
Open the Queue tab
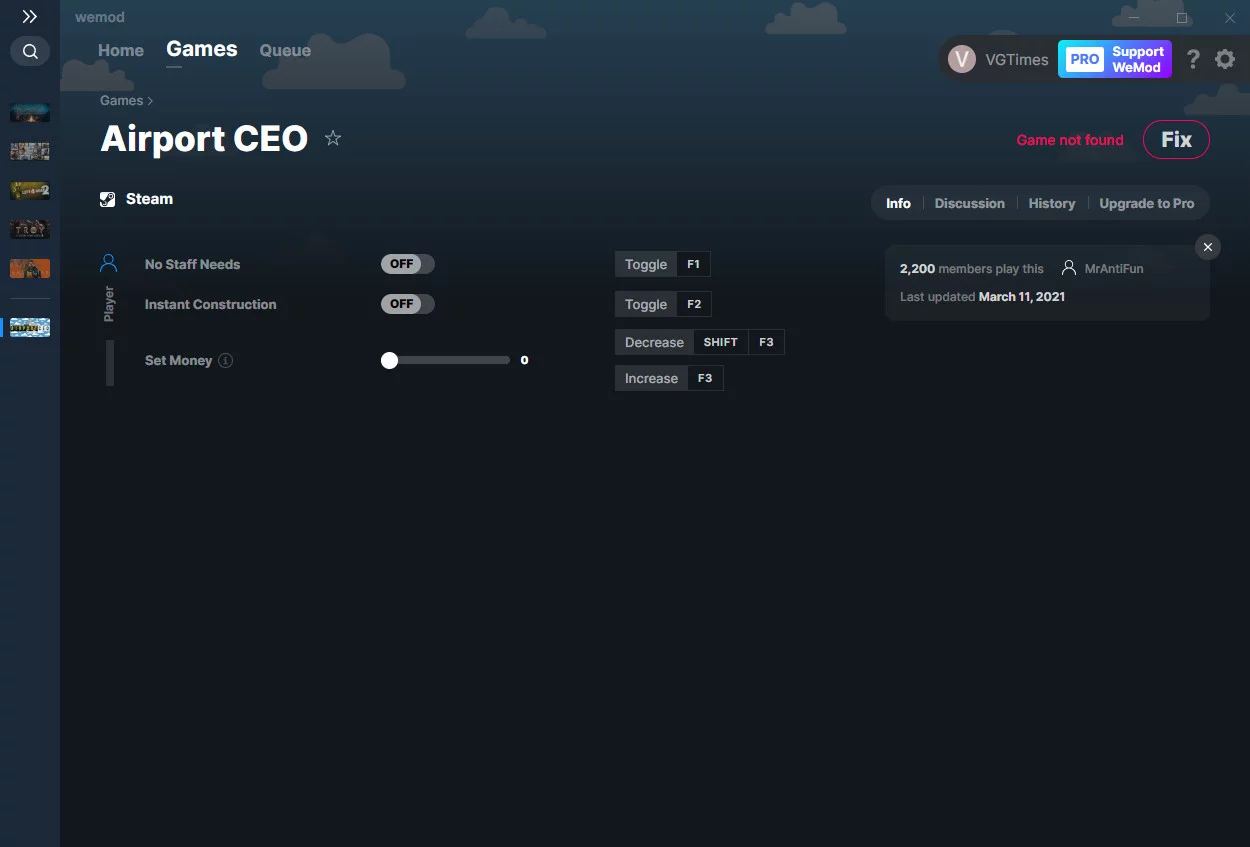[x=285, y=50]
